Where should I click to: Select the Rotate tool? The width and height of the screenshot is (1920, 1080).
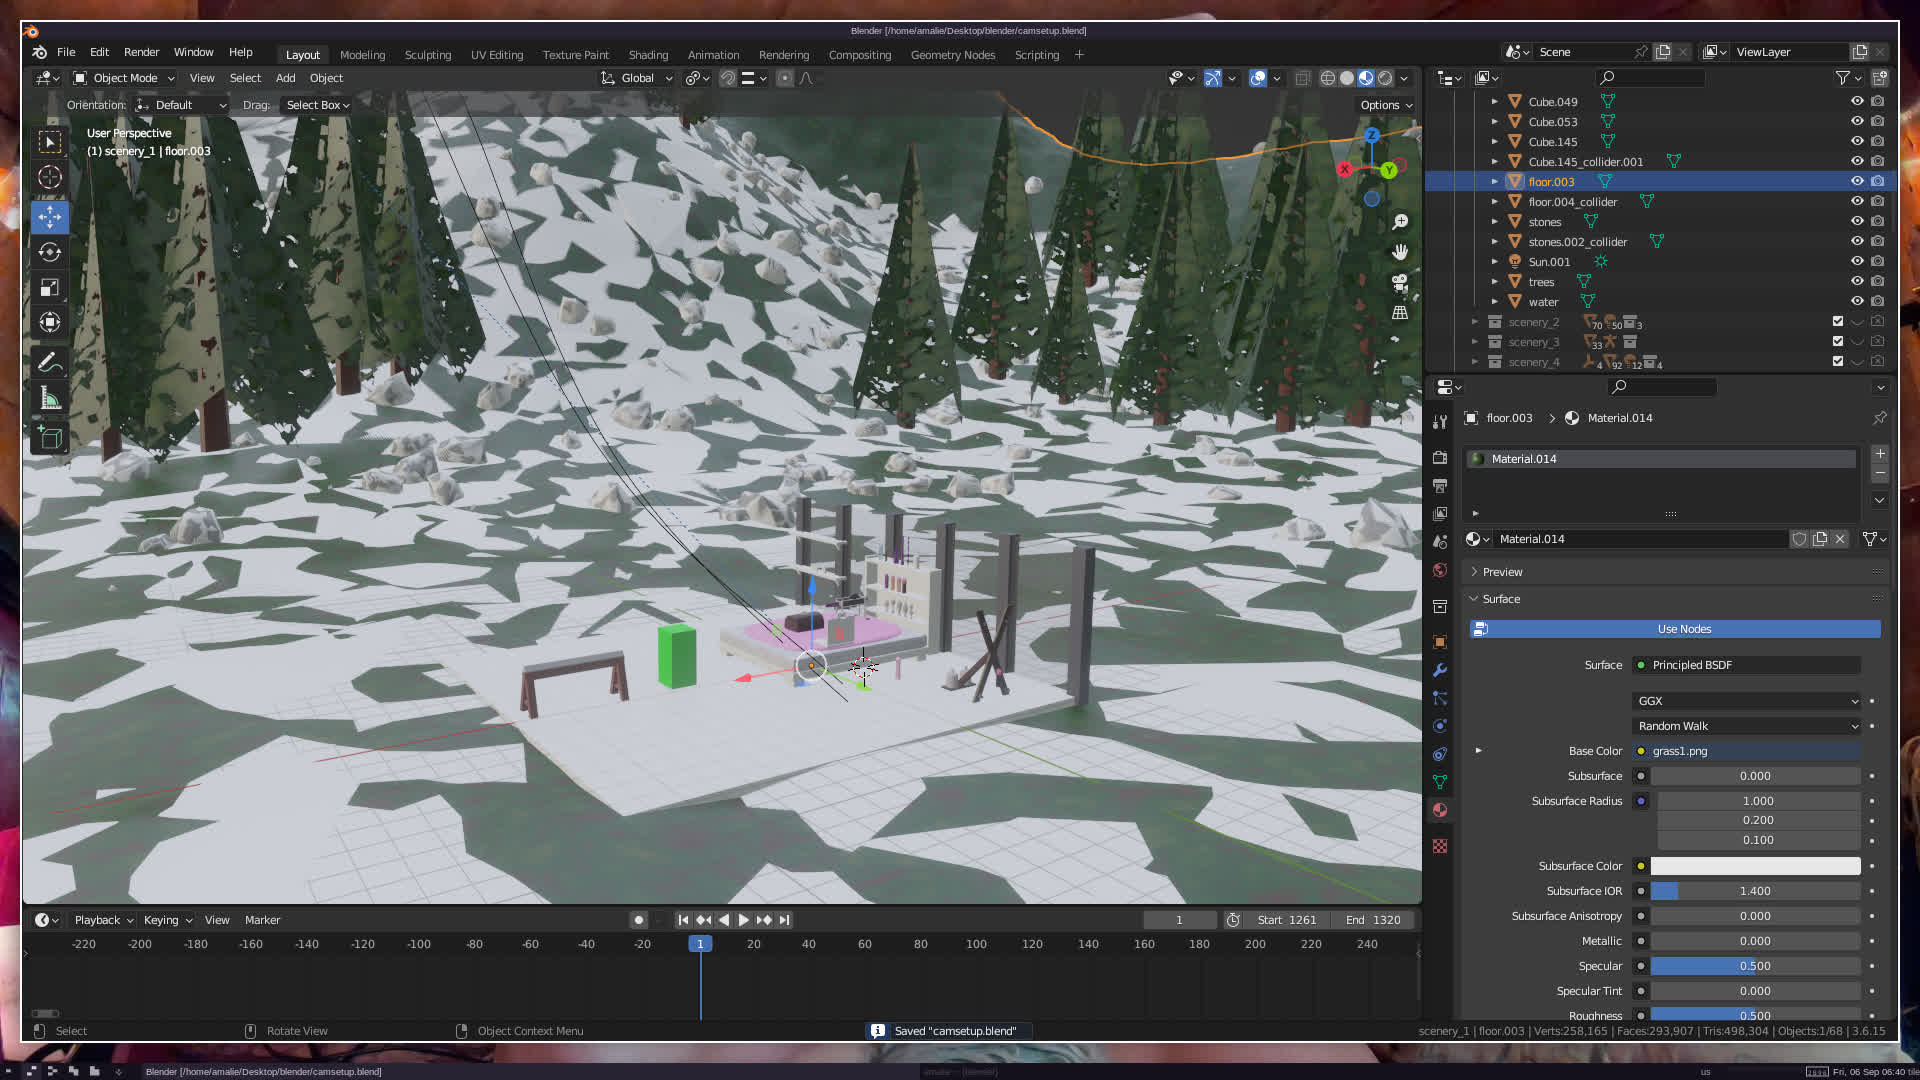click(49, 252)
